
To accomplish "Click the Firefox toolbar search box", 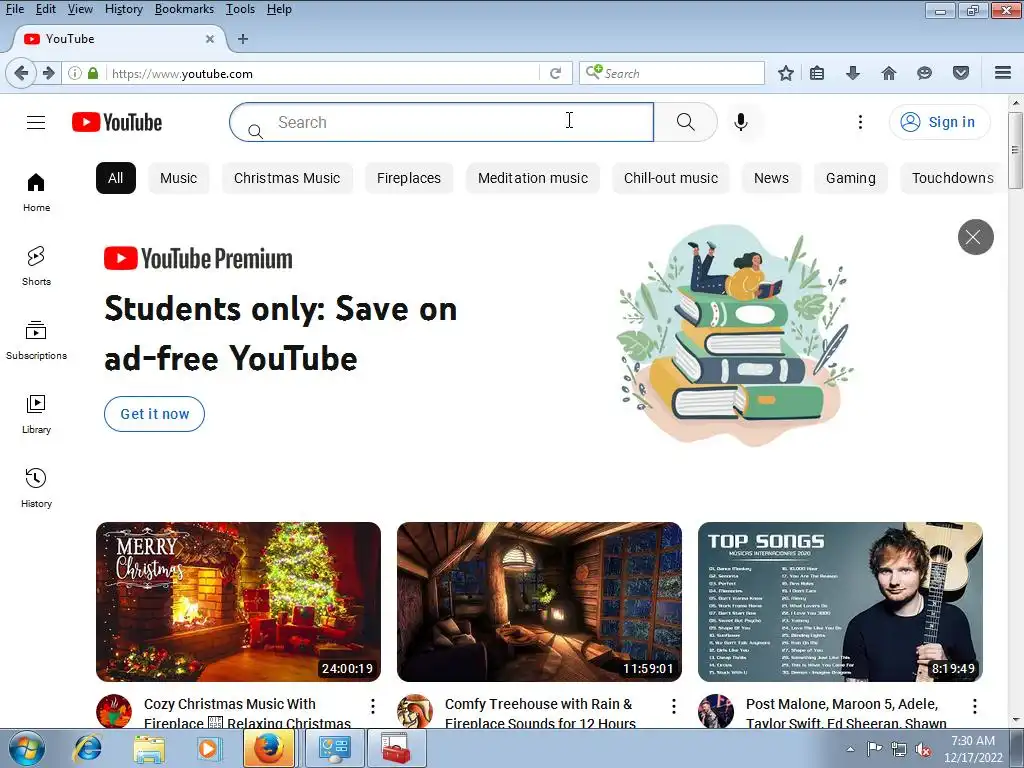I will [x=671, y=73].
